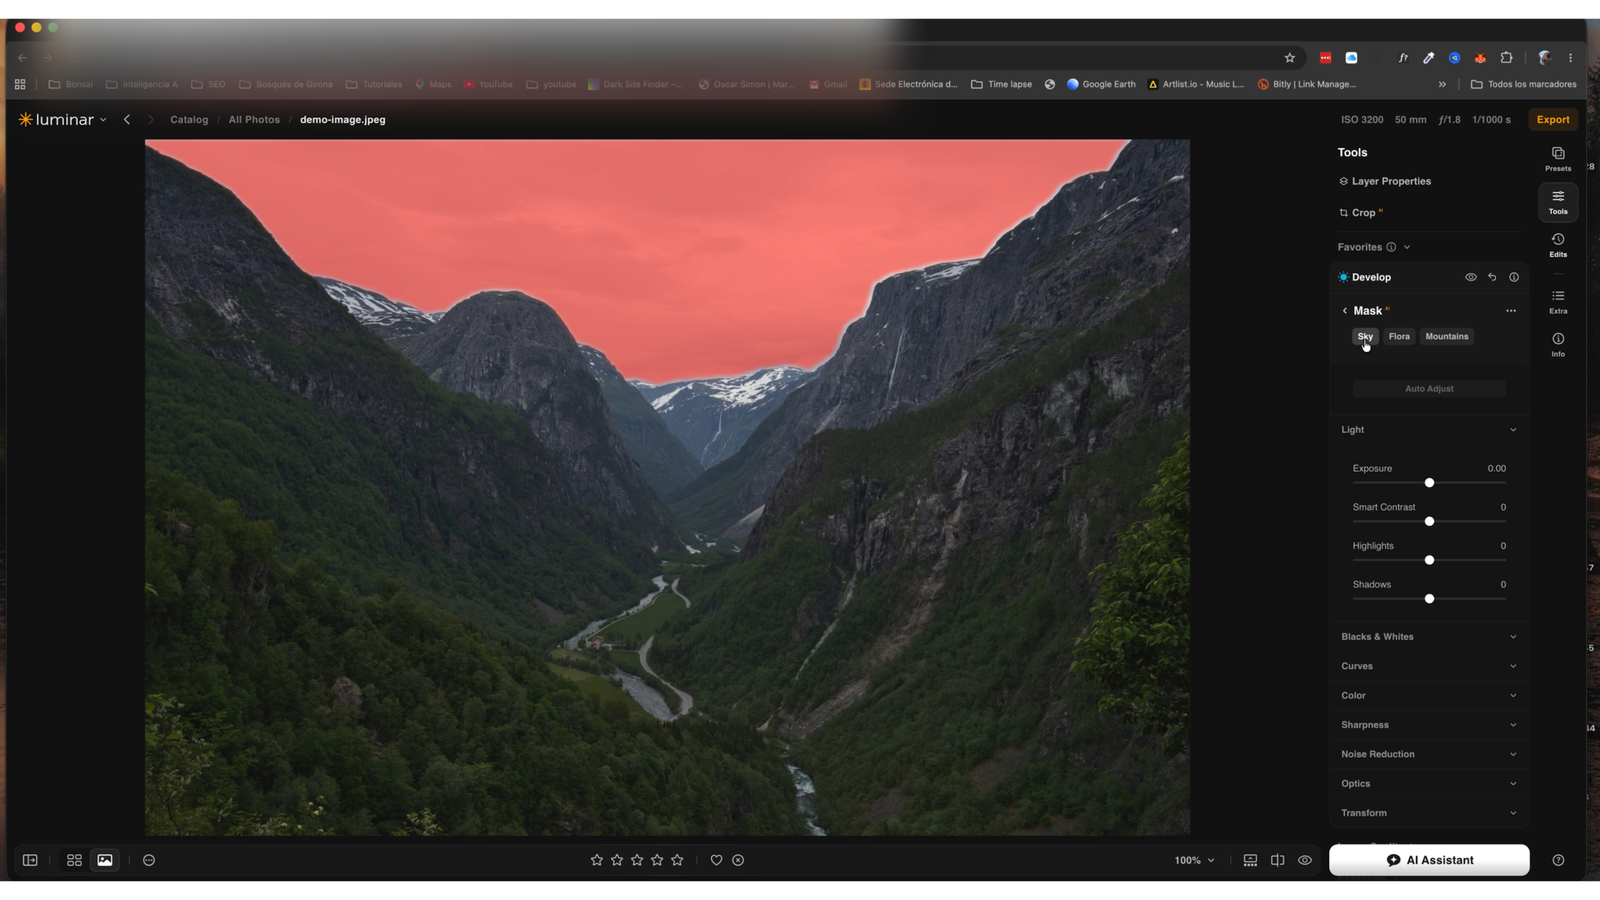Open the Crop tool

point(1361,213)
